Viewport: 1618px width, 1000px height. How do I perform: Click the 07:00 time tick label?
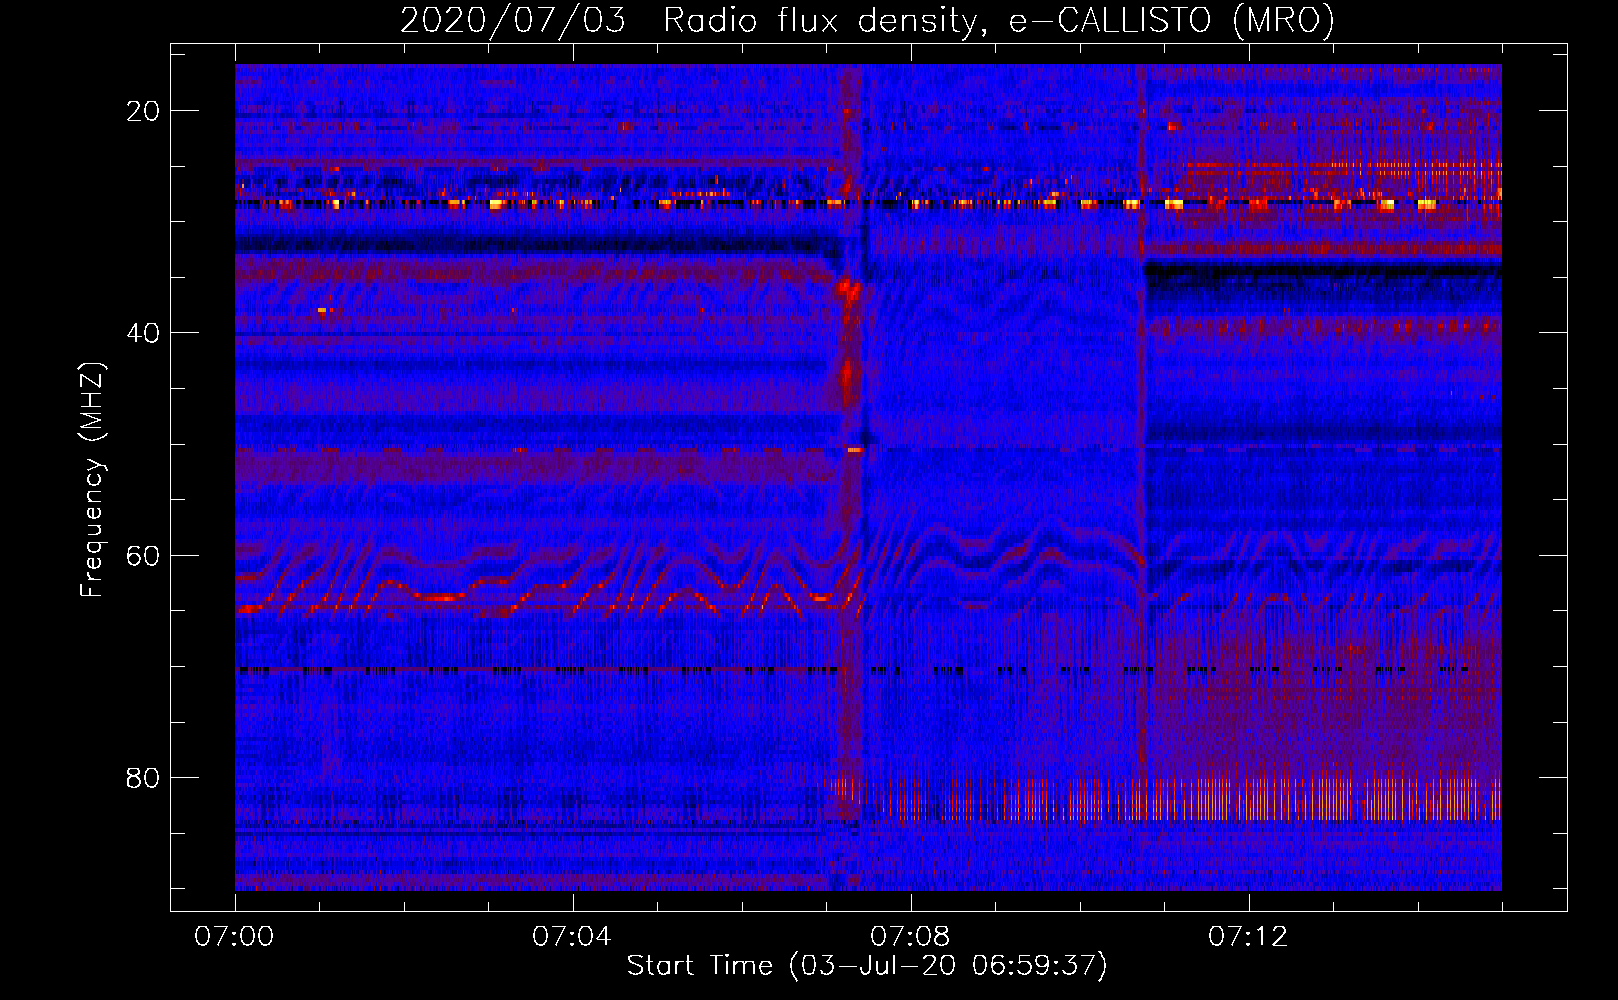pyautogui.click(x=234, y=936)
